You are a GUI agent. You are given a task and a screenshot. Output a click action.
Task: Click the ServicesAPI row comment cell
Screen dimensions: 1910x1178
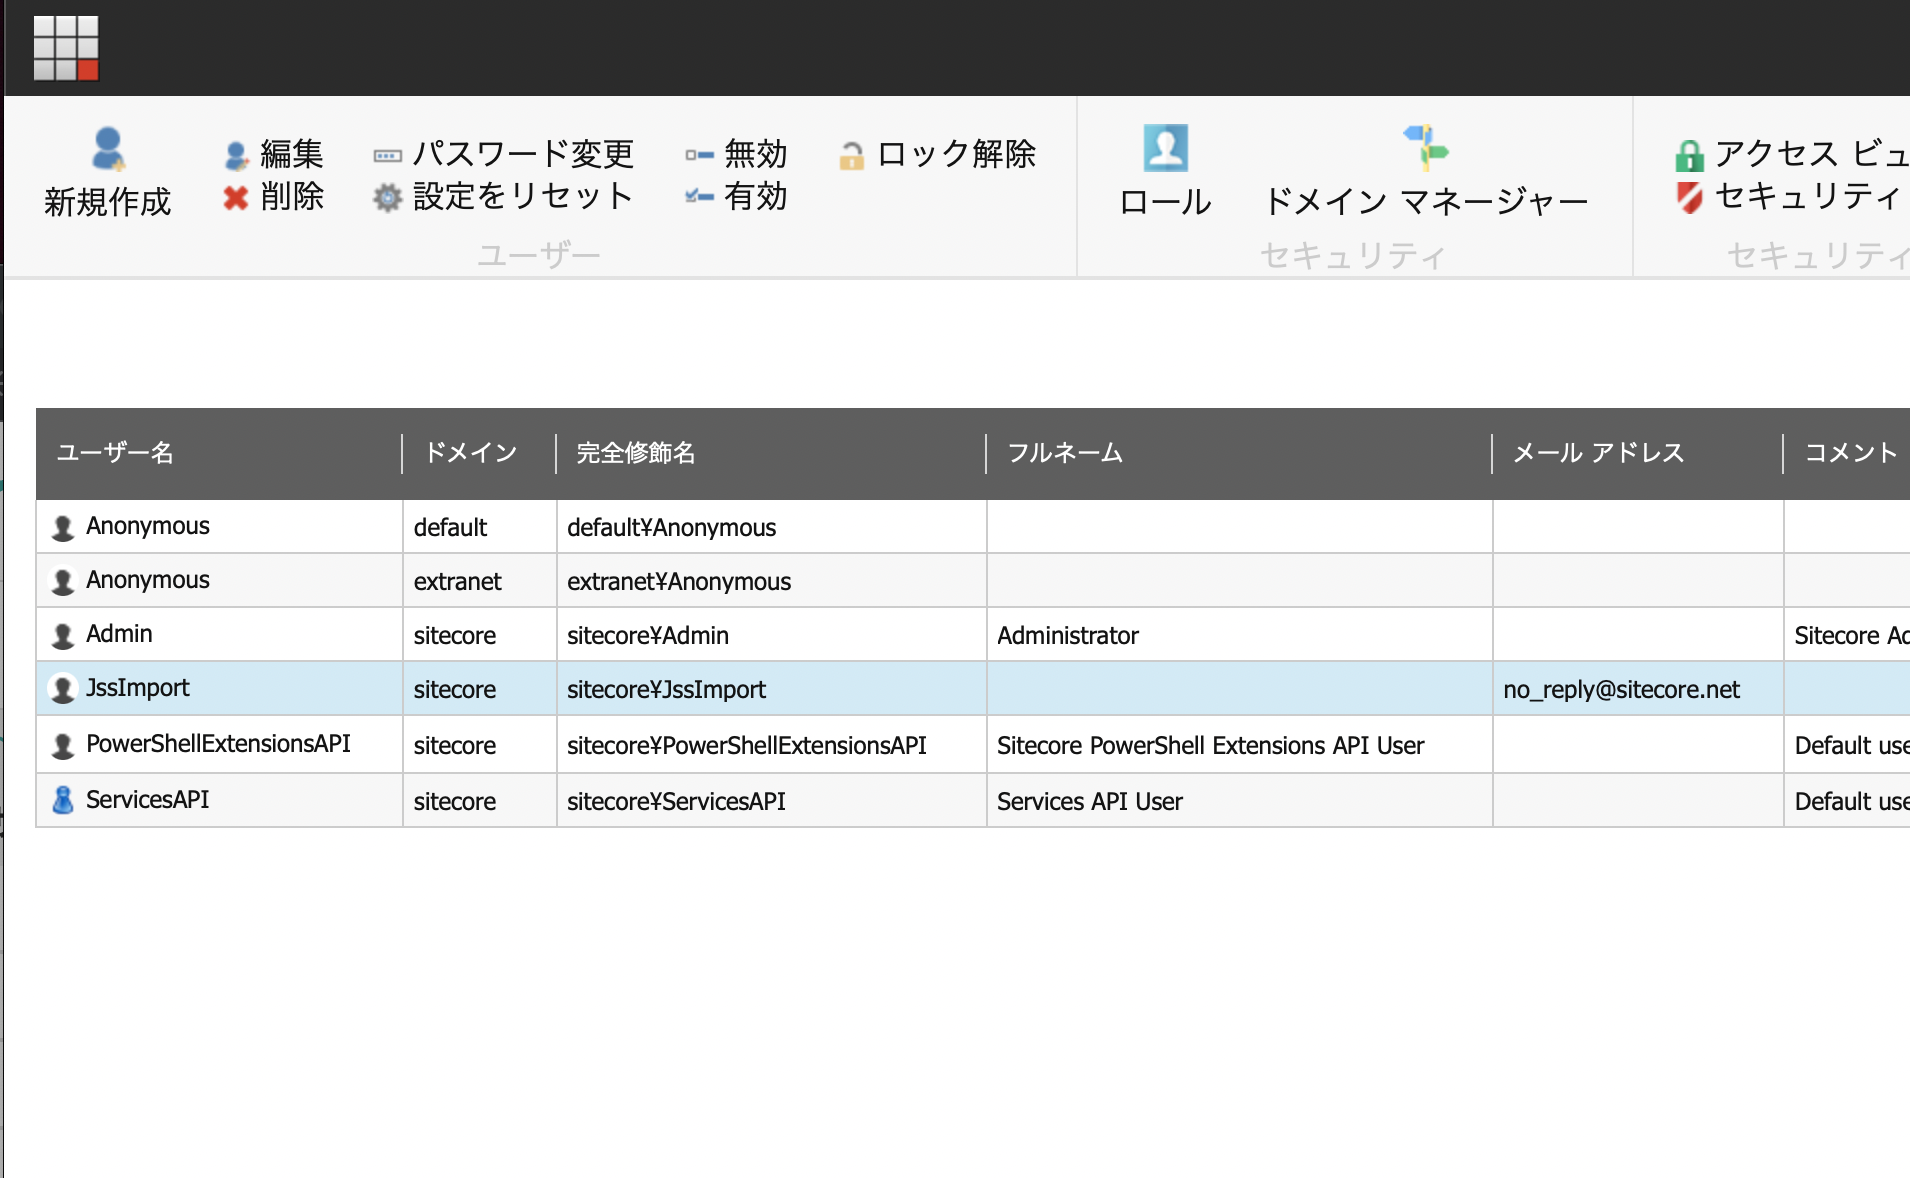pyautogui.click(x=1847, y=801)
